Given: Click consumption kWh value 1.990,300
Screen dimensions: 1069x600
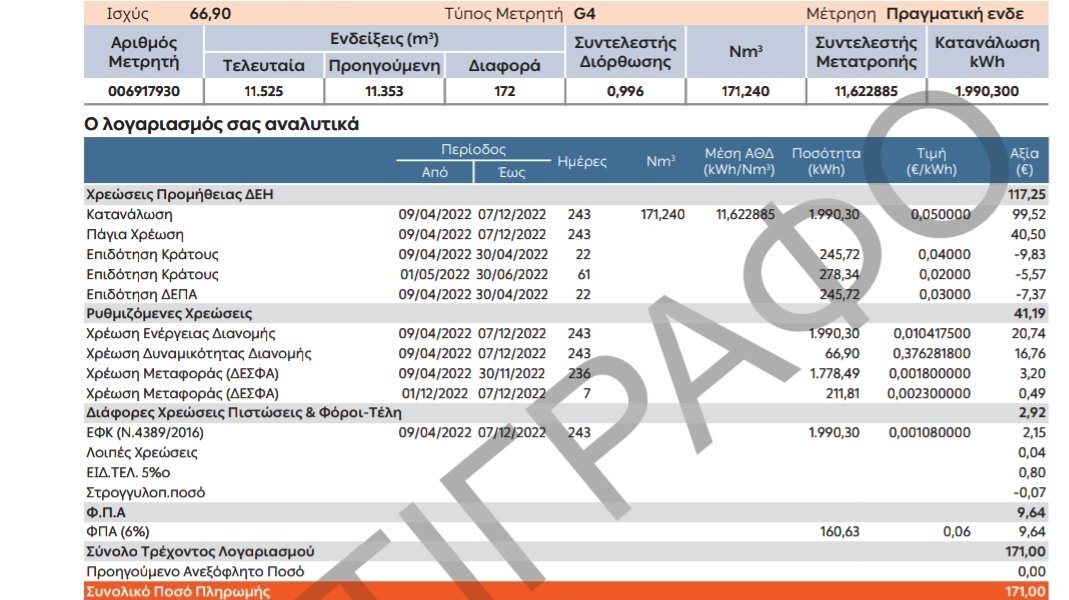Looking at the screenshot, I should pos(987,91).
